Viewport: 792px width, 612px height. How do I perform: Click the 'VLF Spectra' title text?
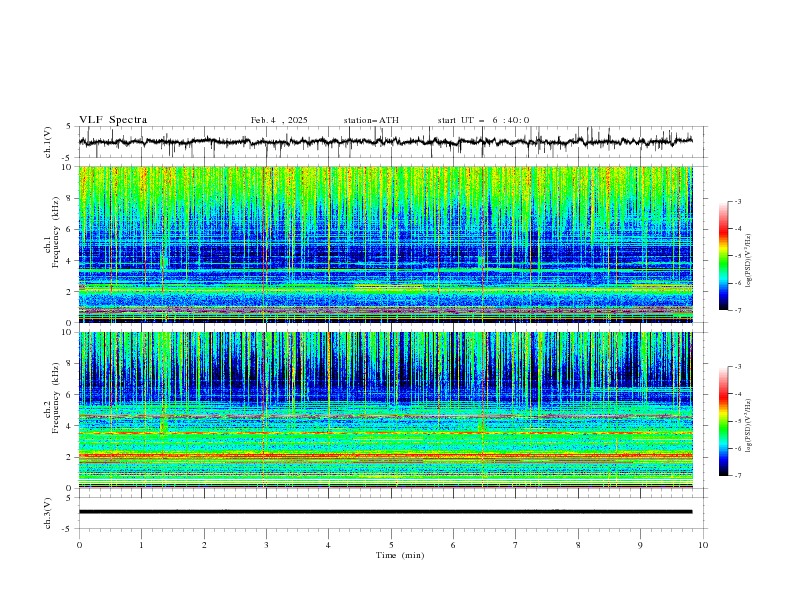[x=113, y=120]
